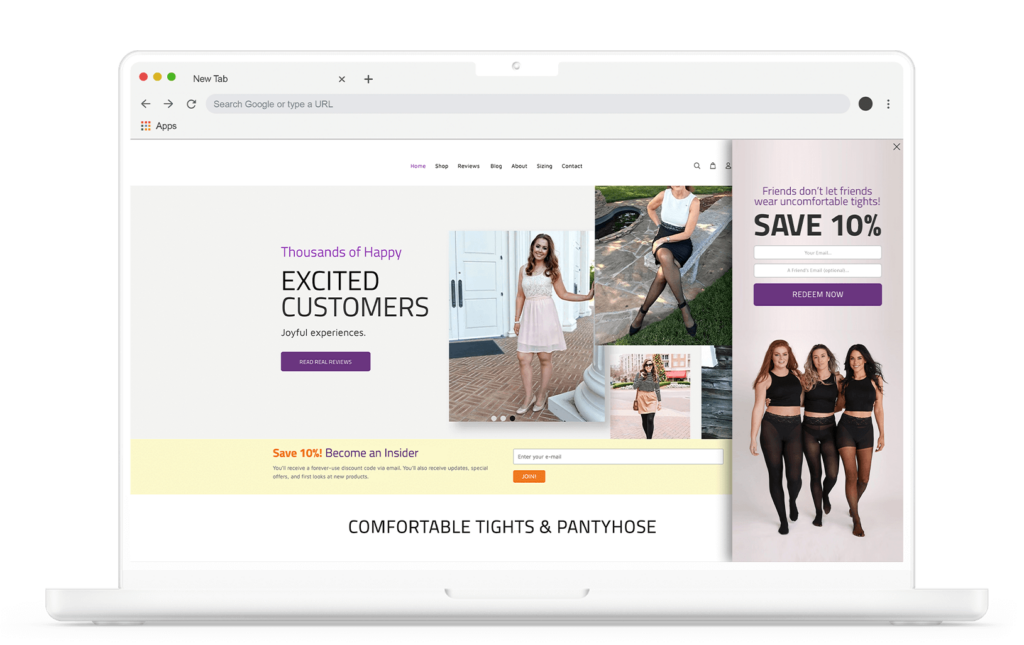Submit the newsletter with the JOIN! button
The height and width of the screenshot is (645, 1024).
pos(528,476)
